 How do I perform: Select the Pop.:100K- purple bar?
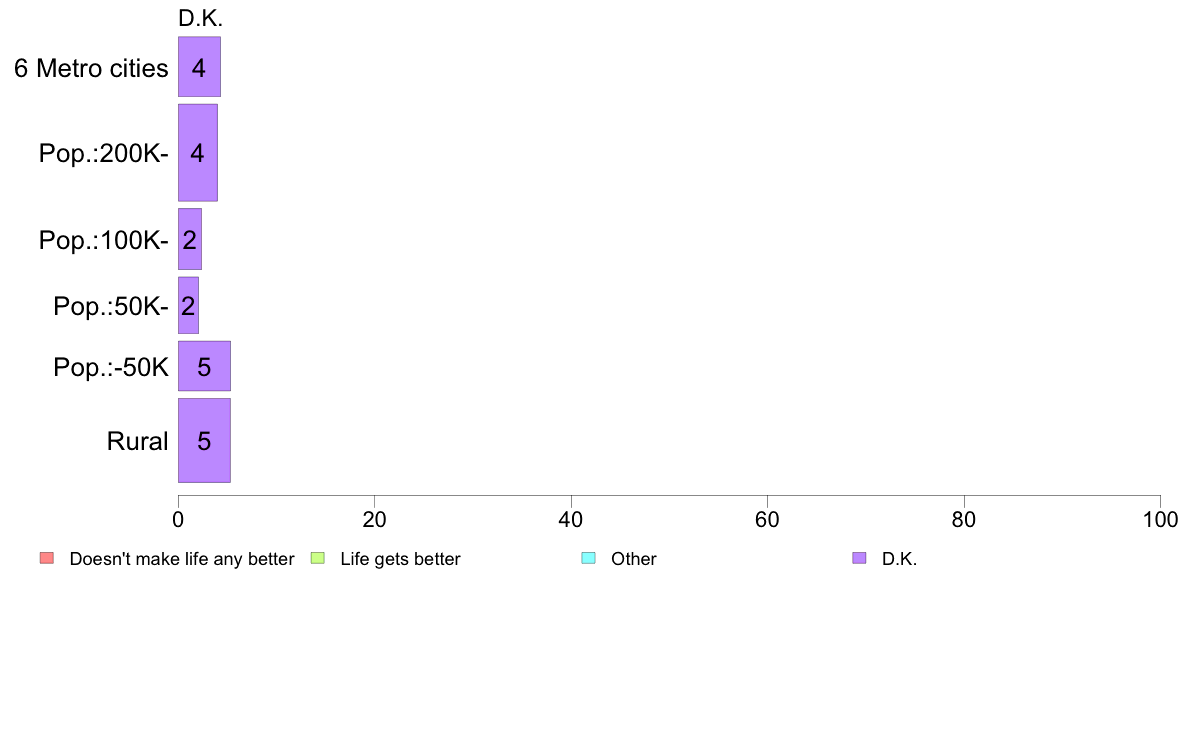[x=189, y=239]
